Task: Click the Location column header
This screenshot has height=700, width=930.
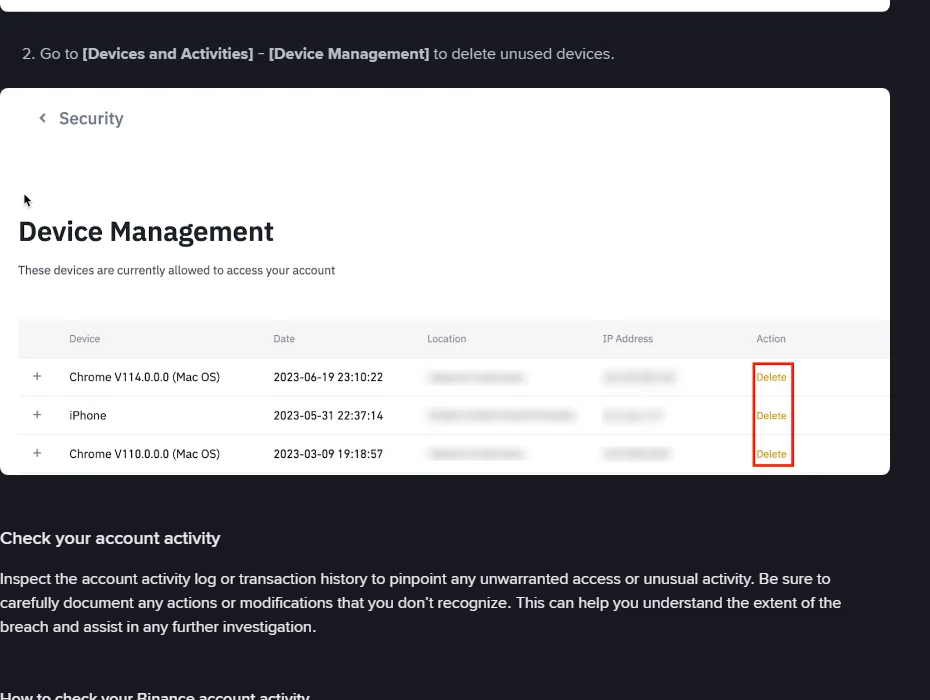Action: 447,339
